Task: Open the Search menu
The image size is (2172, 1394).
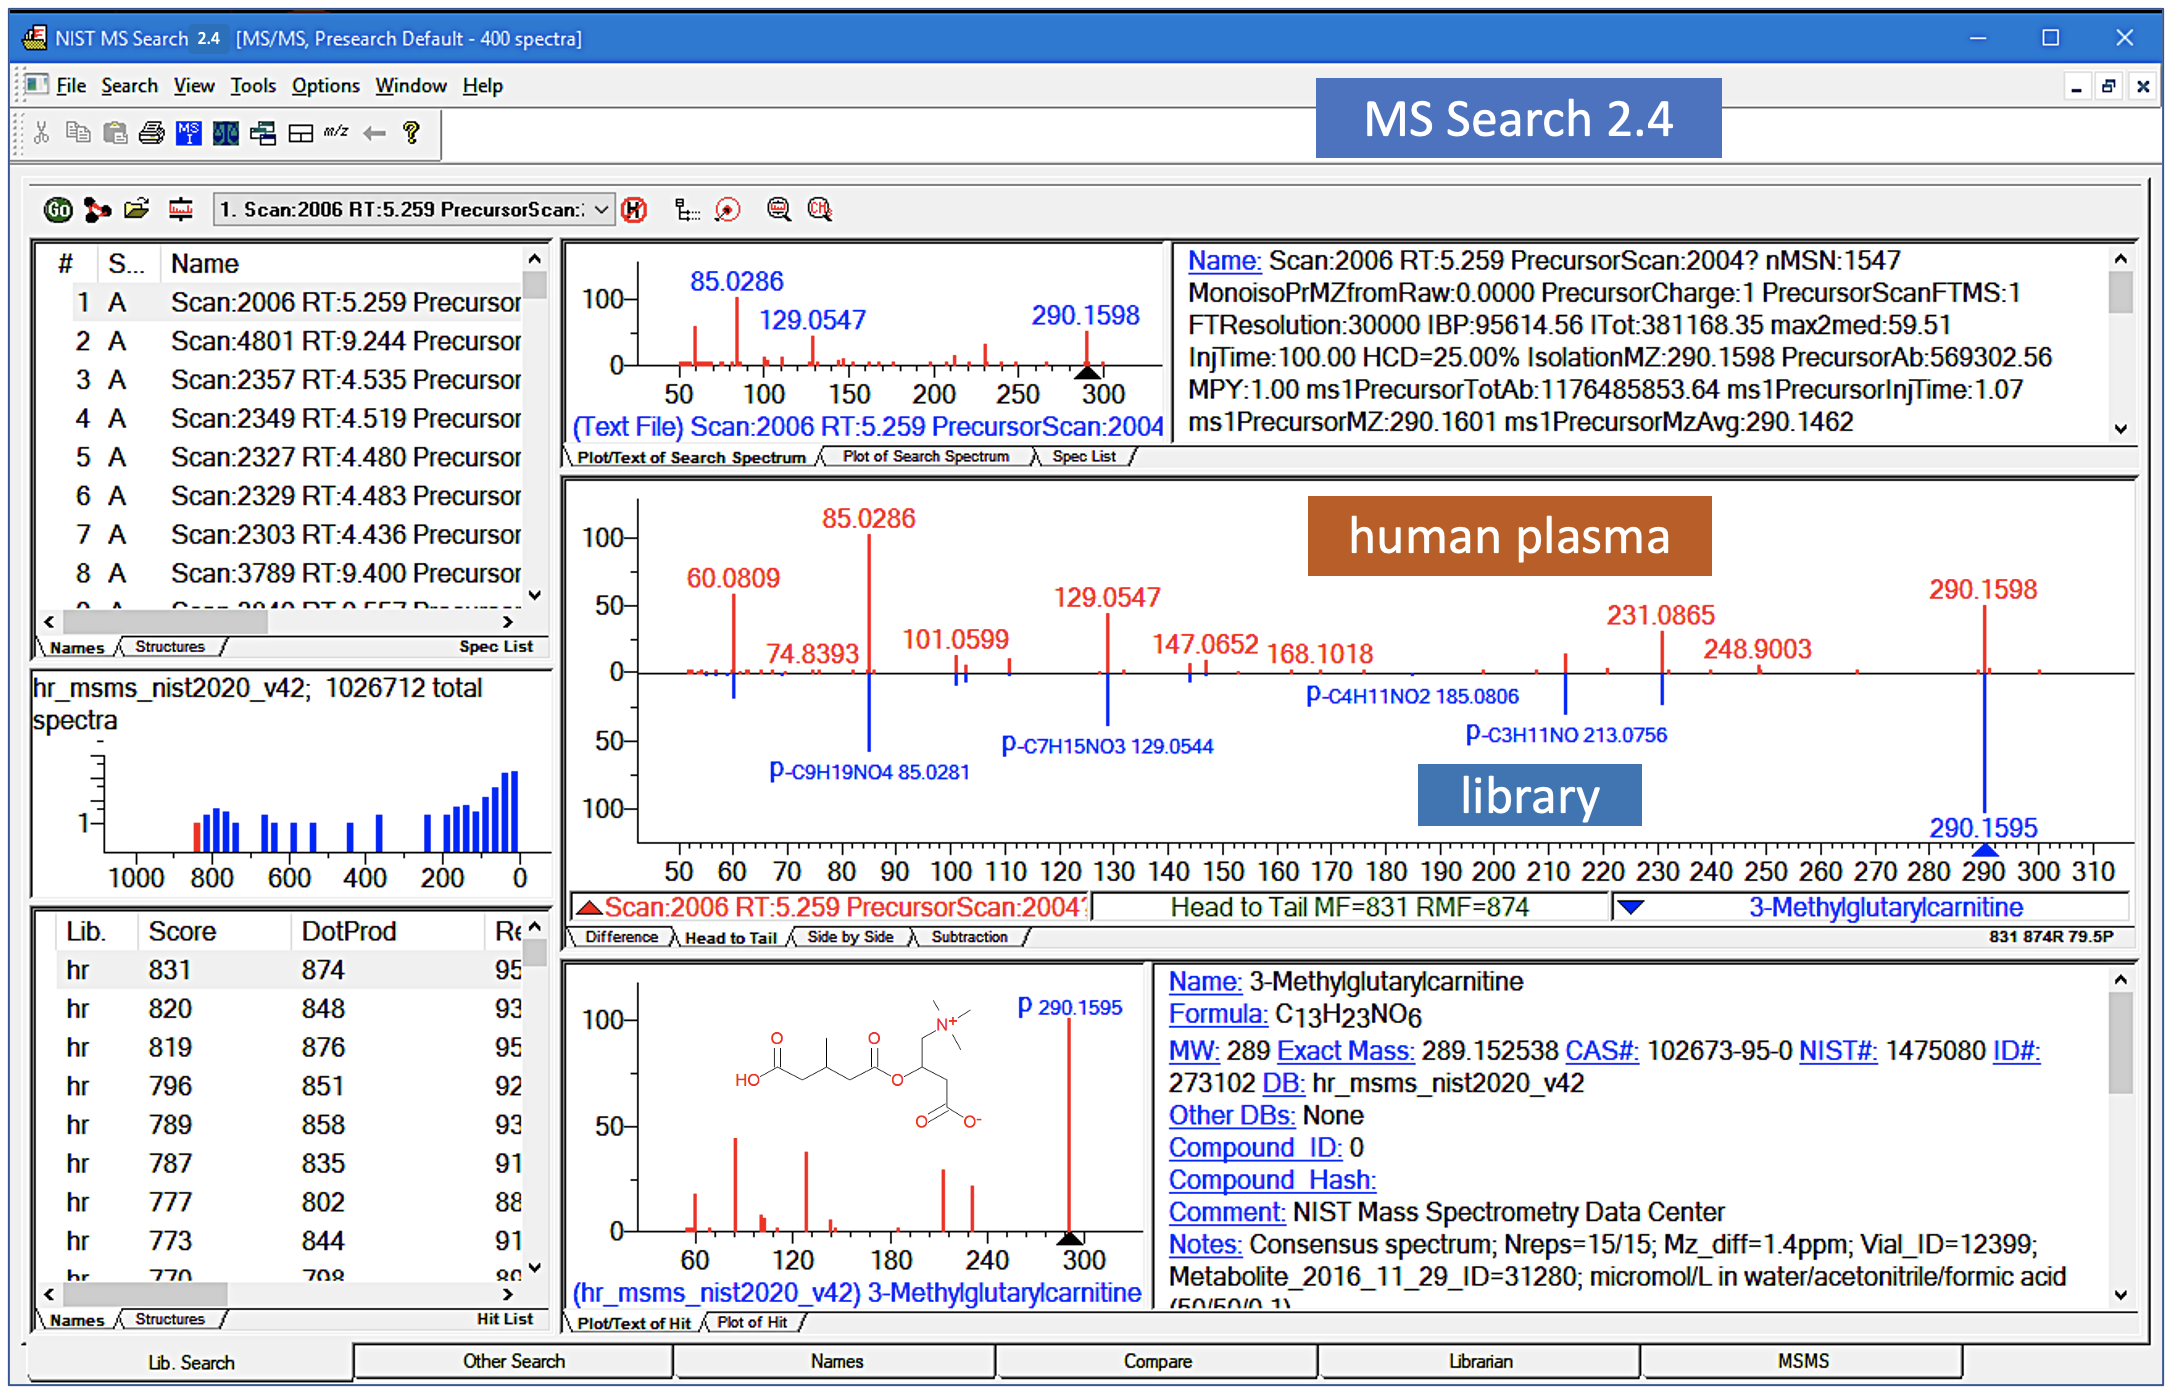Action: 130,86
